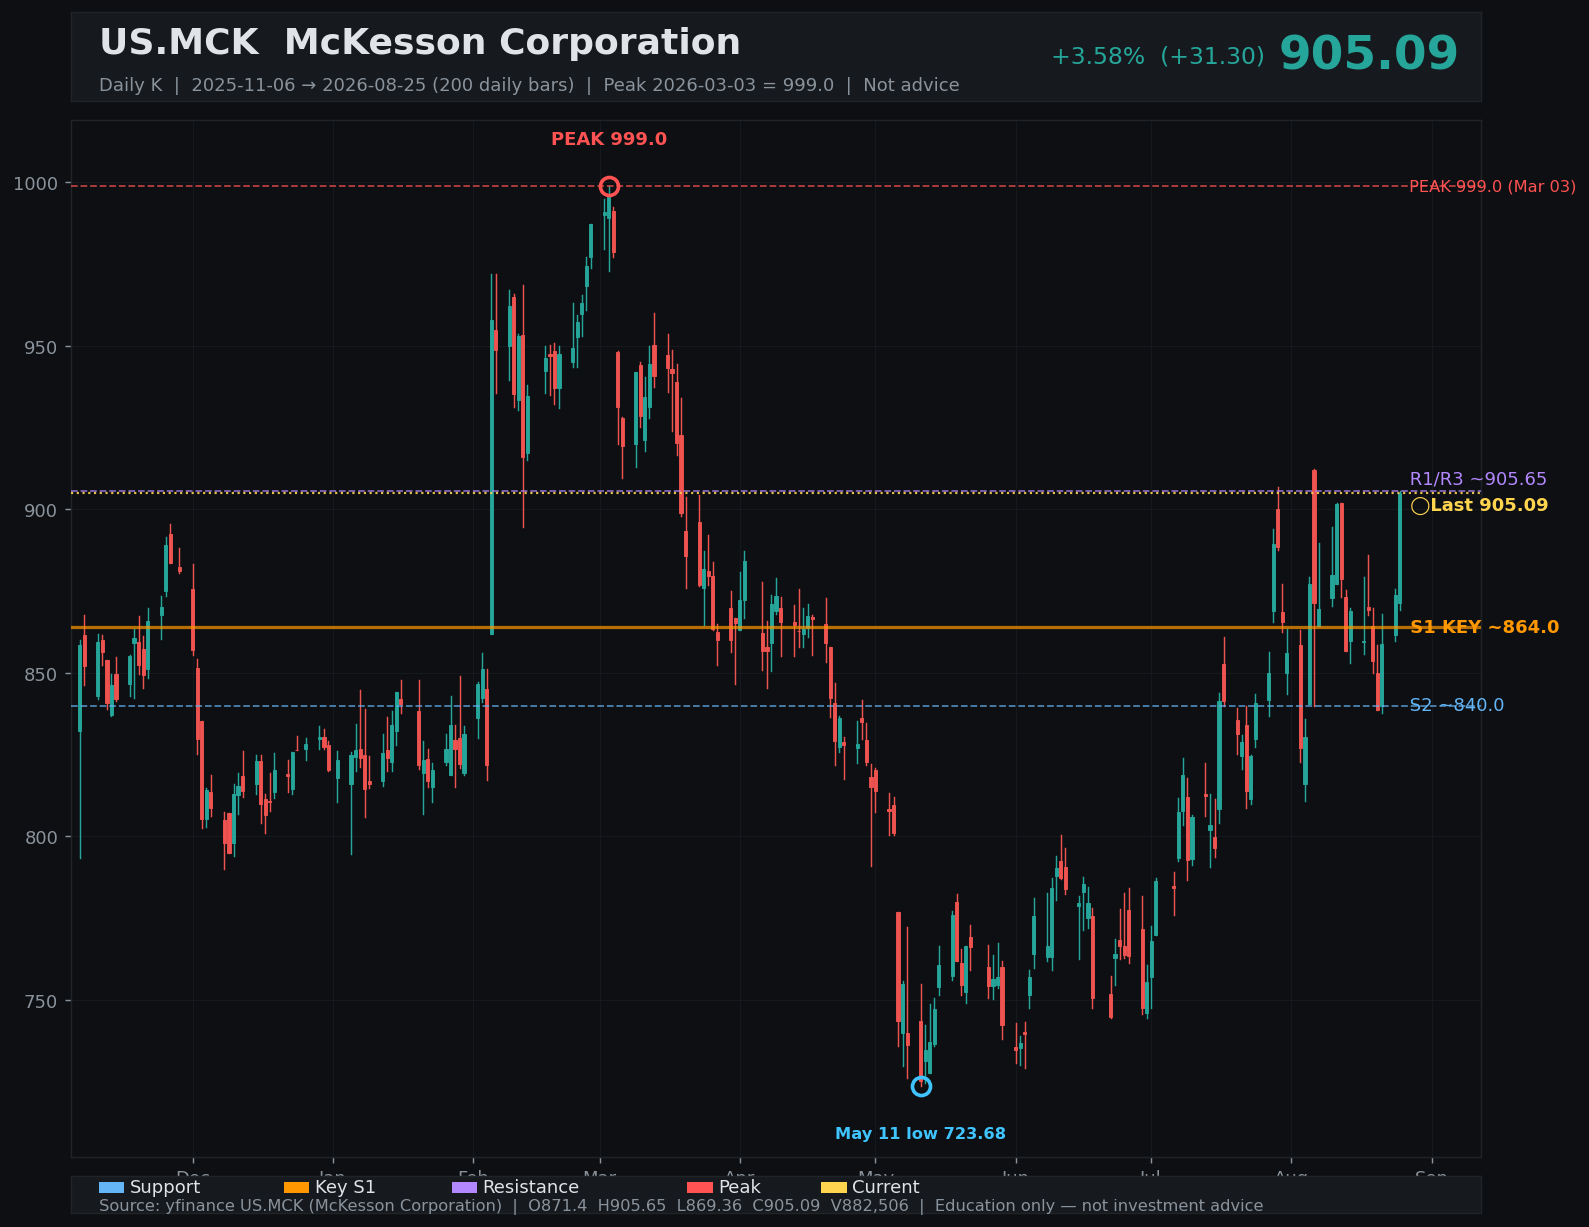
Task: Click the blue May 11 low circle marker
Action: pos(921,1086)
